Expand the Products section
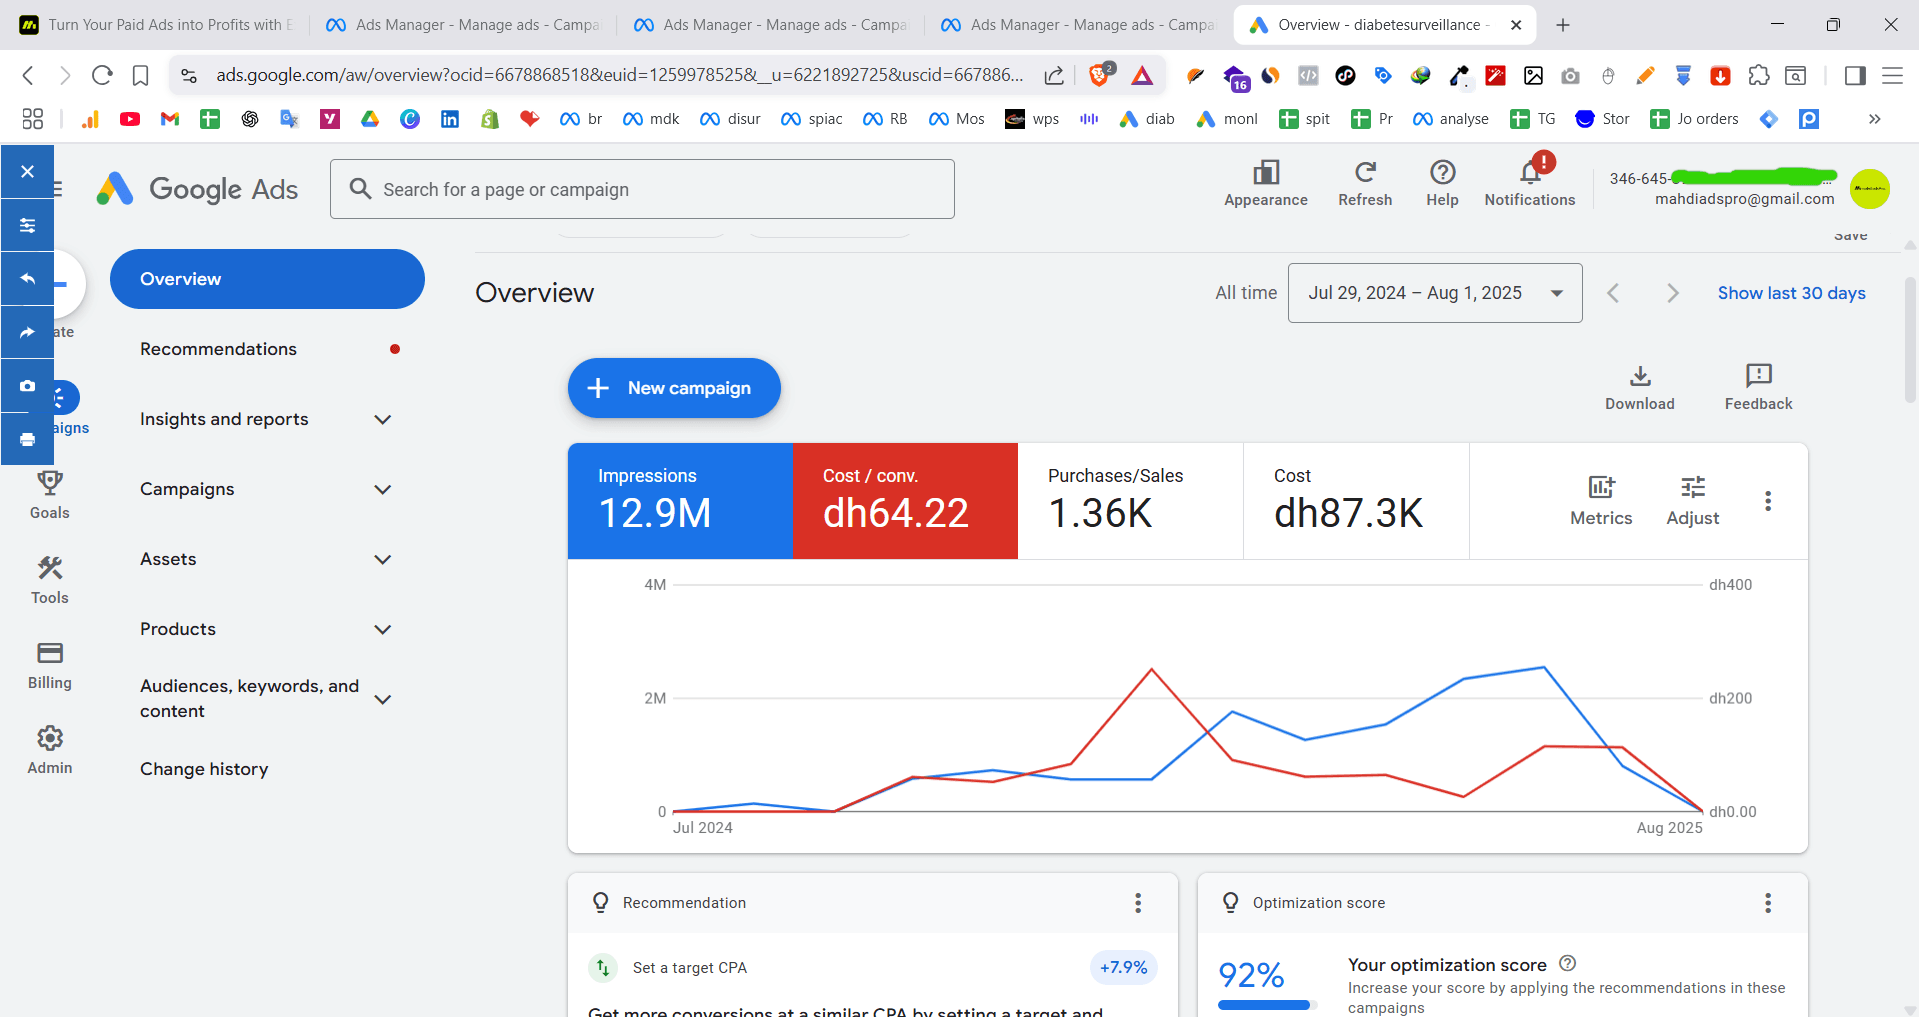 click(382, 630)
